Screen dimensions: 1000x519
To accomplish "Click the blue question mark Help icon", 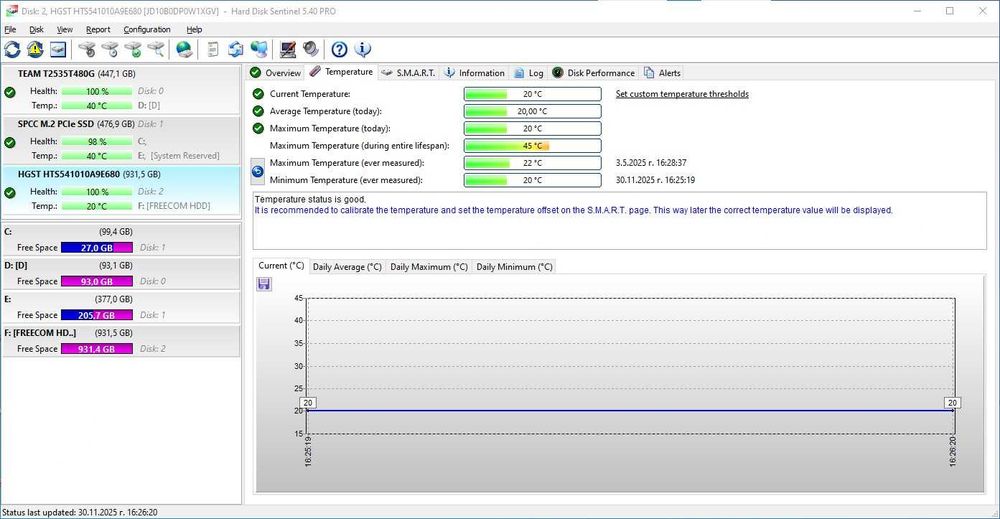I will [339, 49].
